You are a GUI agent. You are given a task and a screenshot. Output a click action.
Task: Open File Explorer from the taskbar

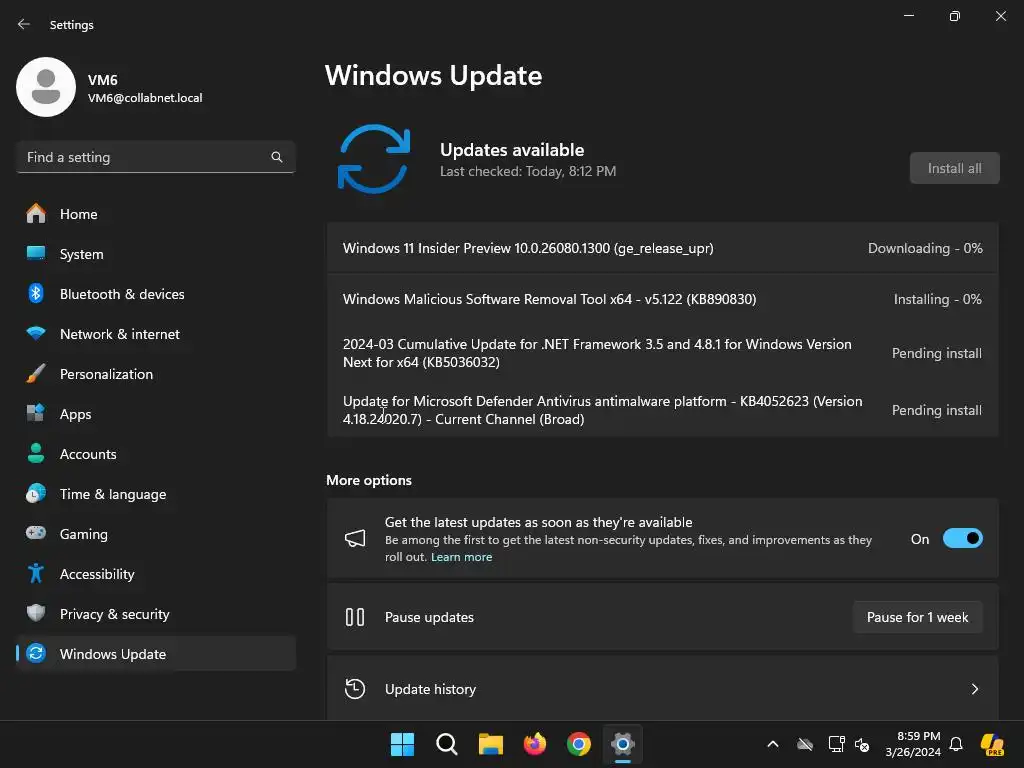490,744
